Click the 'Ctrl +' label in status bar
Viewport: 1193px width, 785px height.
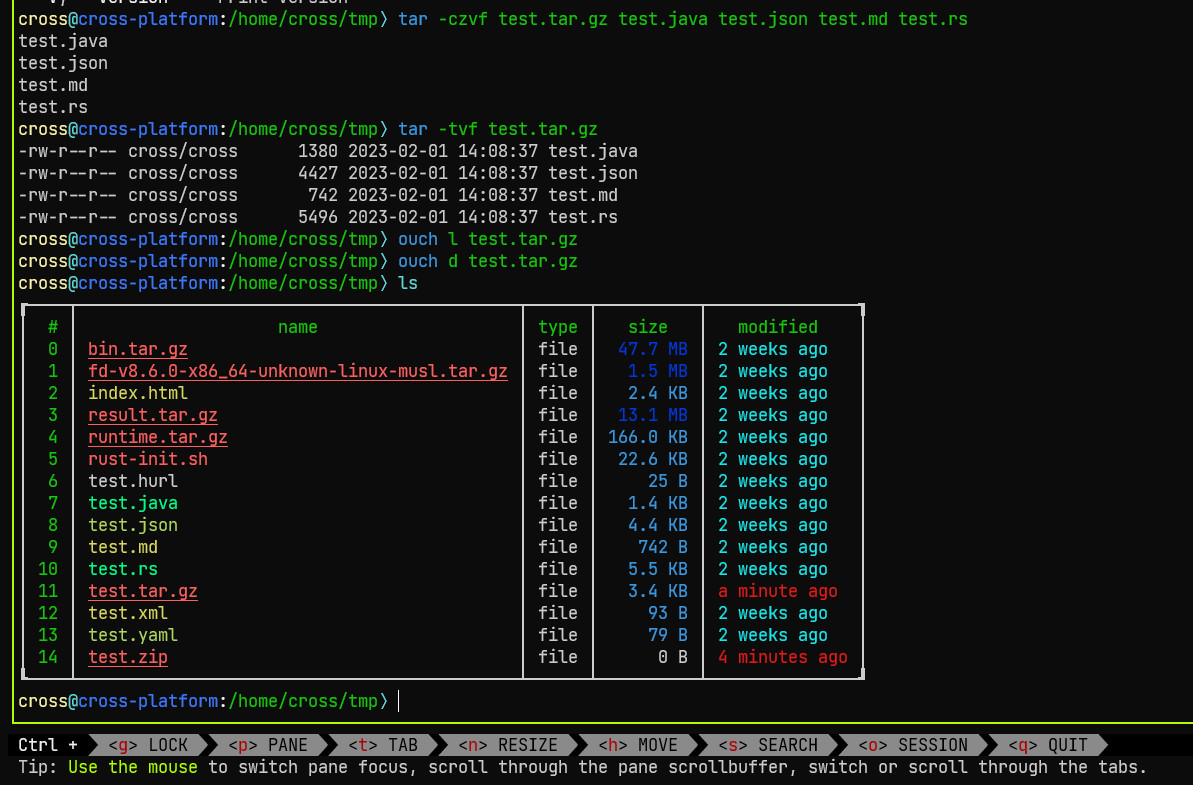48,745
